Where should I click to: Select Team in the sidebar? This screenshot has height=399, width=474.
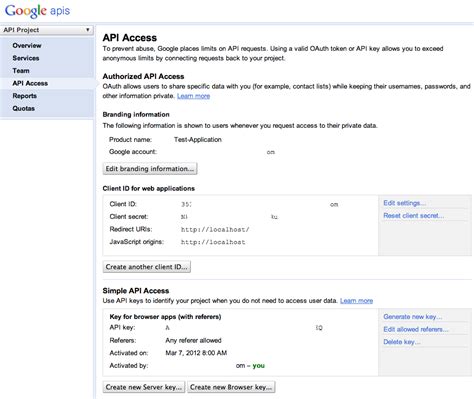pos(21,71)
